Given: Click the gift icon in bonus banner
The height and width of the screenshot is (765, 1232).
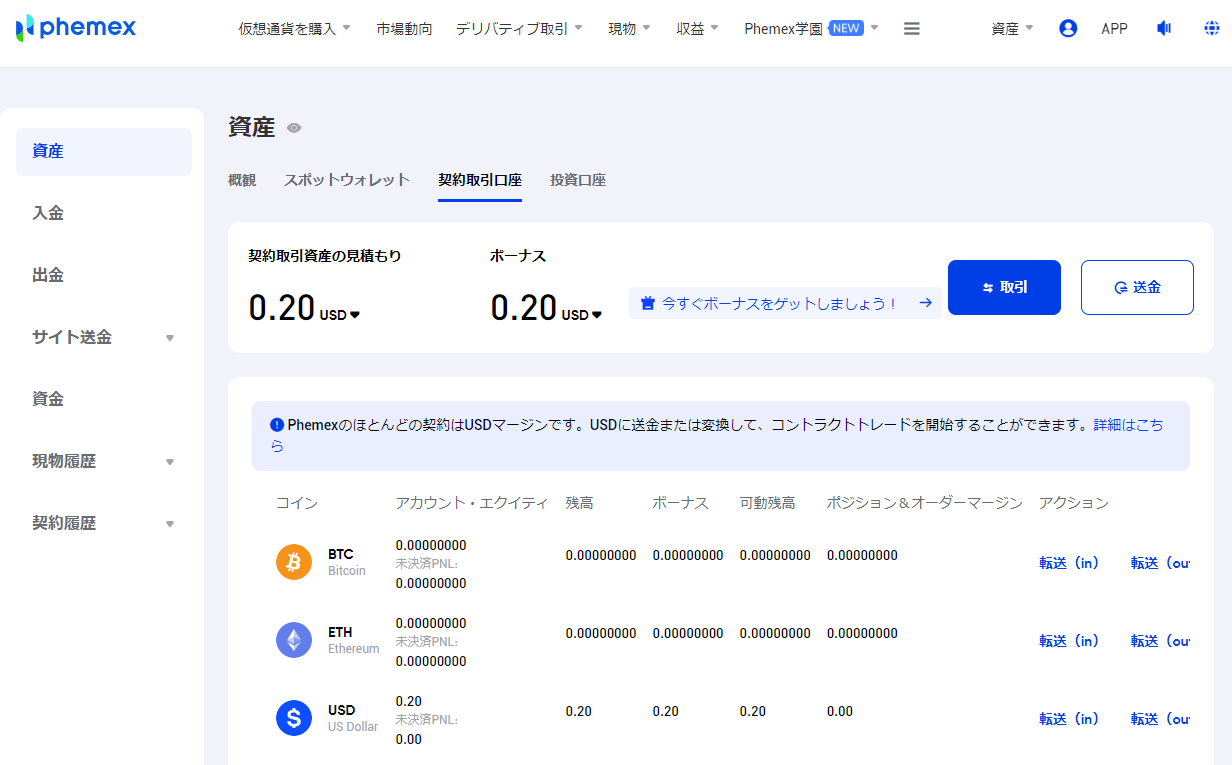Looking at the screenshot, I should (647, 303).
